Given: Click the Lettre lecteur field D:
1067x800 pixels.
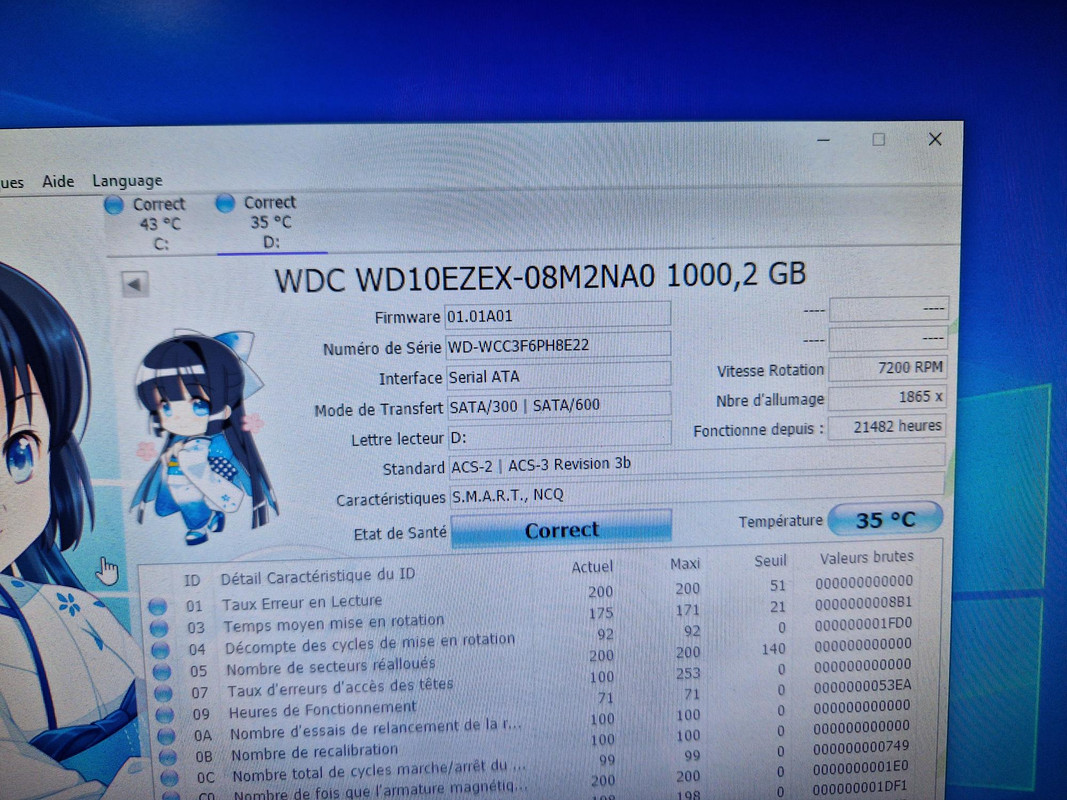Looking at the screenshot, I should 559,437.
